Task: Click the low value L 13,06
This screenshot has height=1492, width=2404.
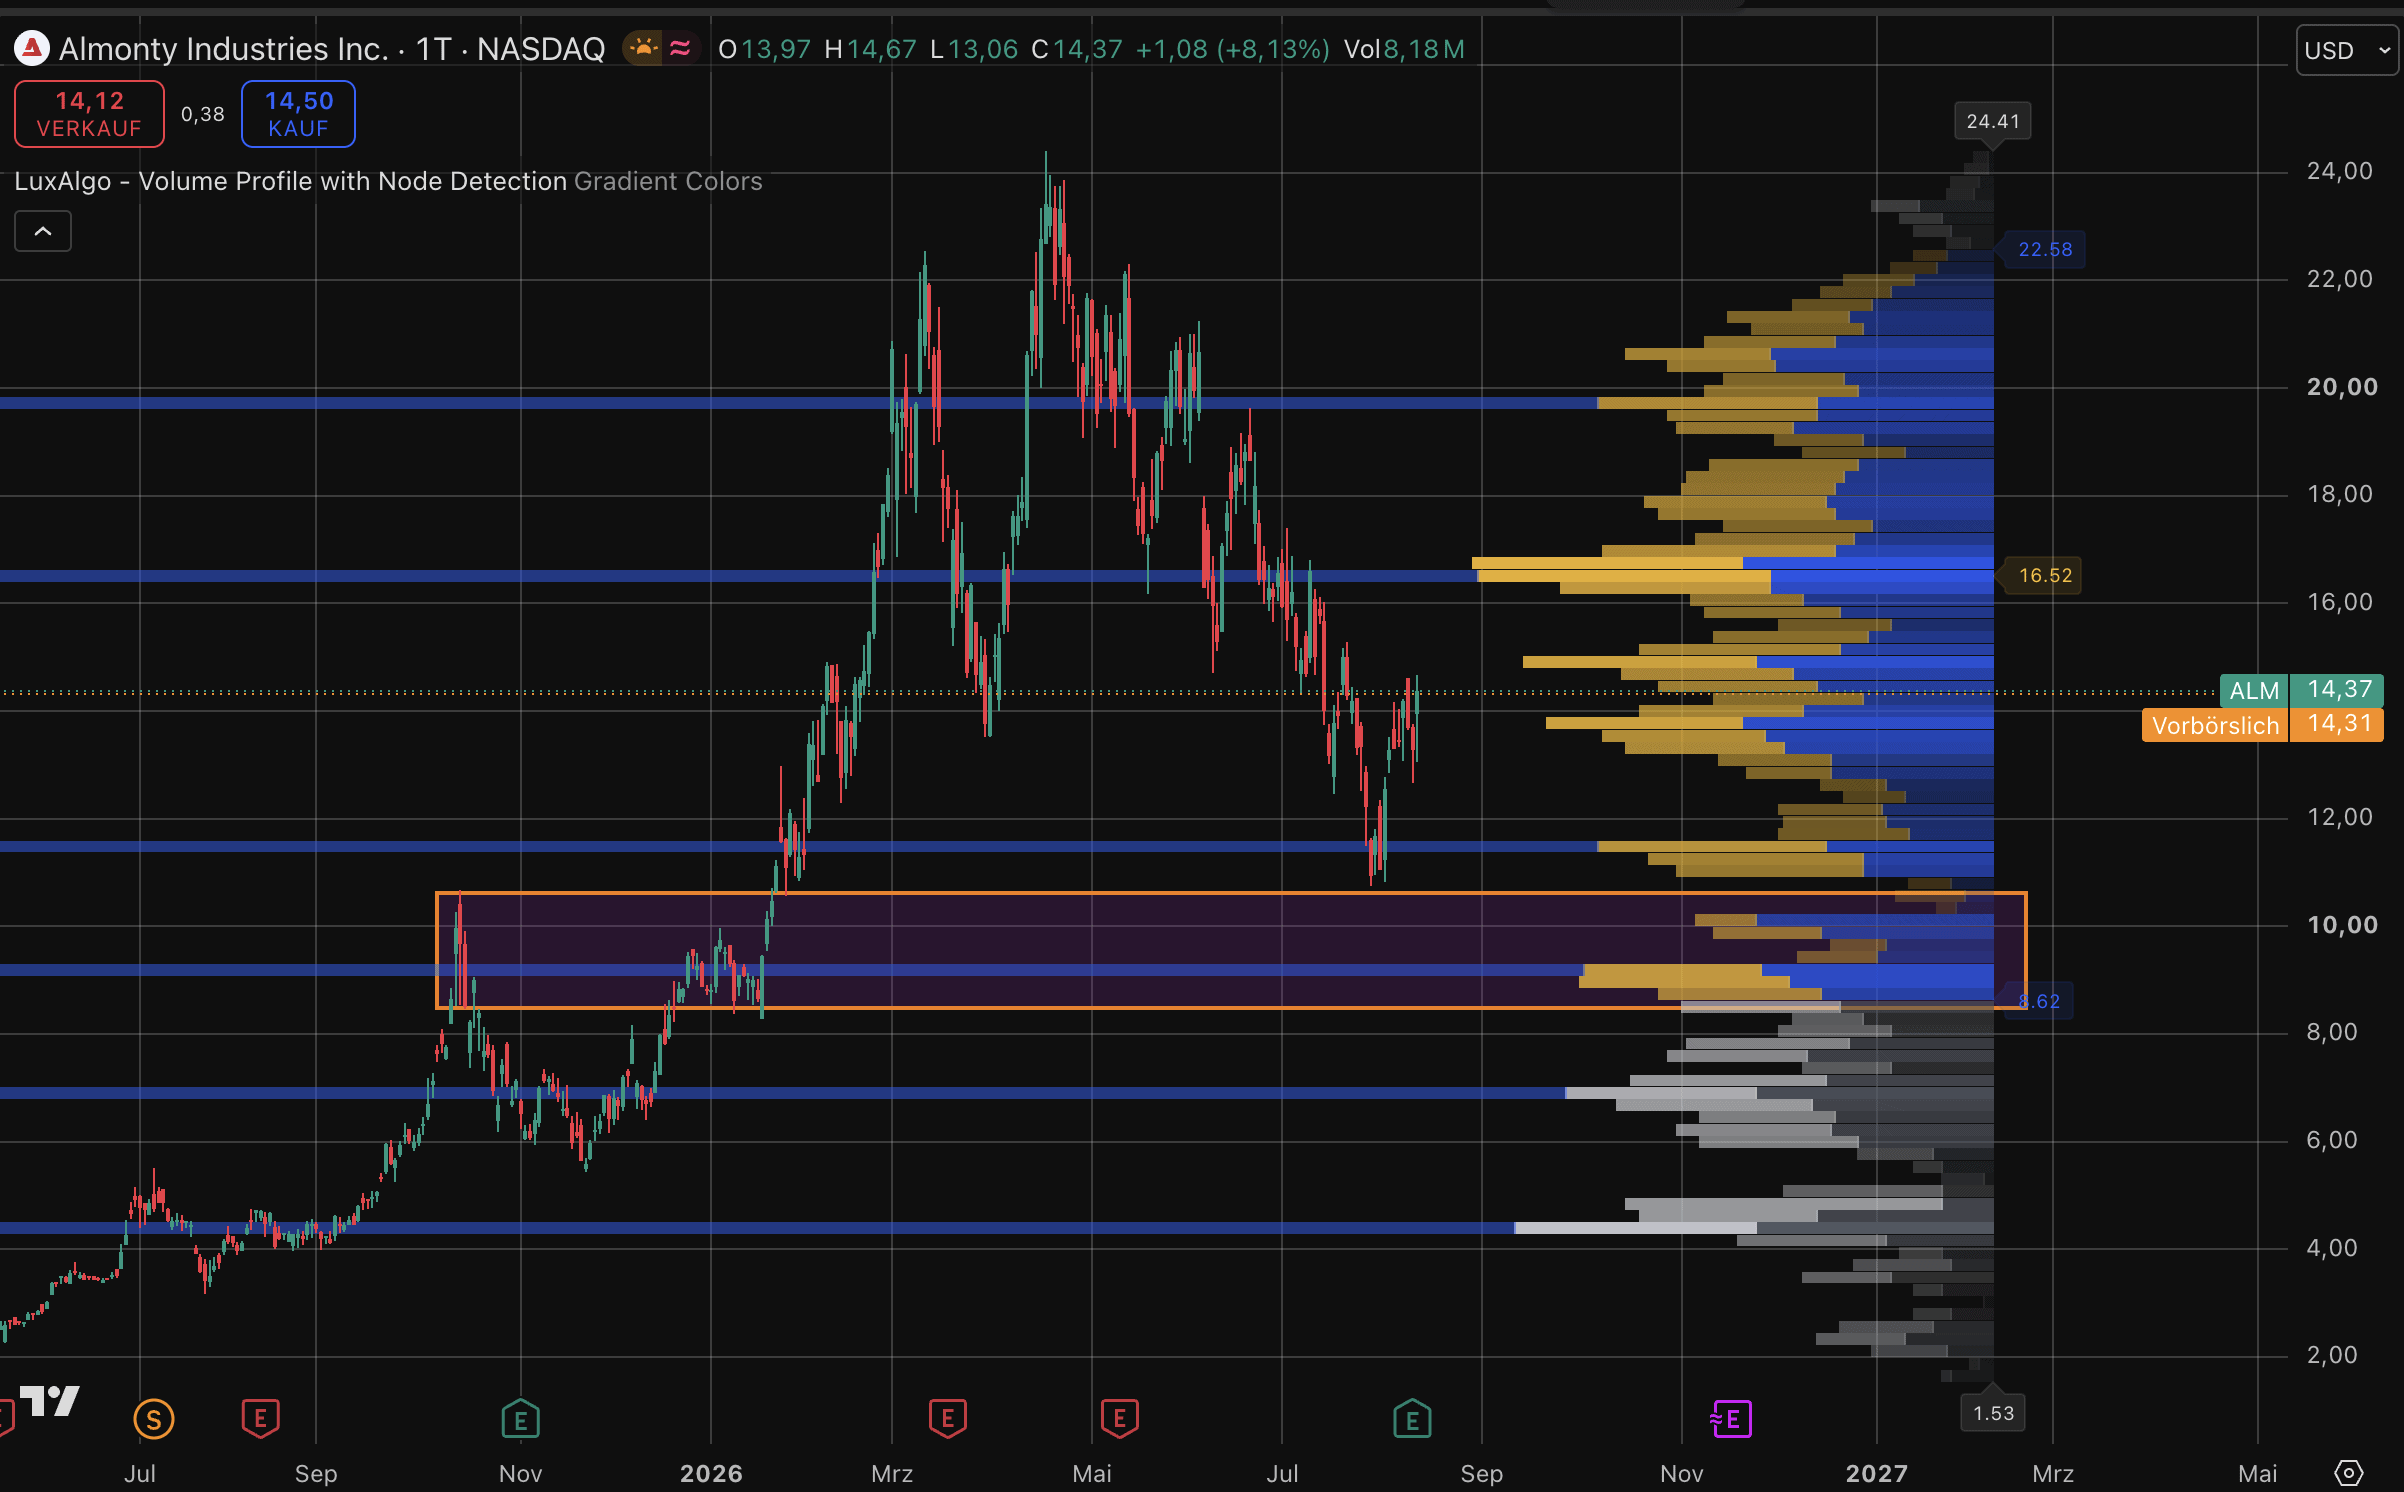Action: tap(974, 49)
